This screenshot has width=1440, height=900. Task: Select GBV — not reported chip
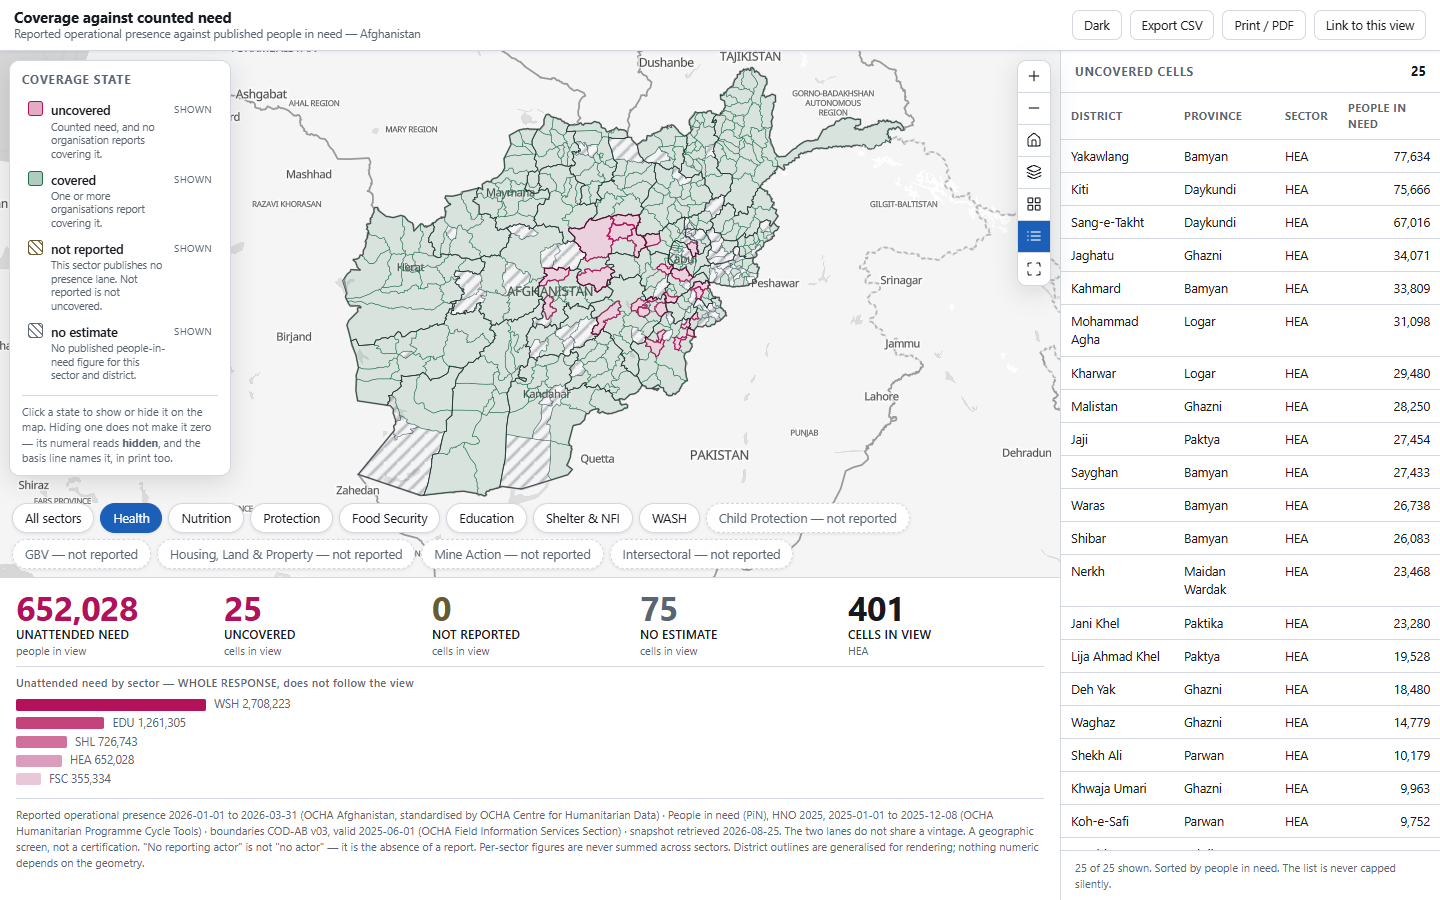click(81, 554)
